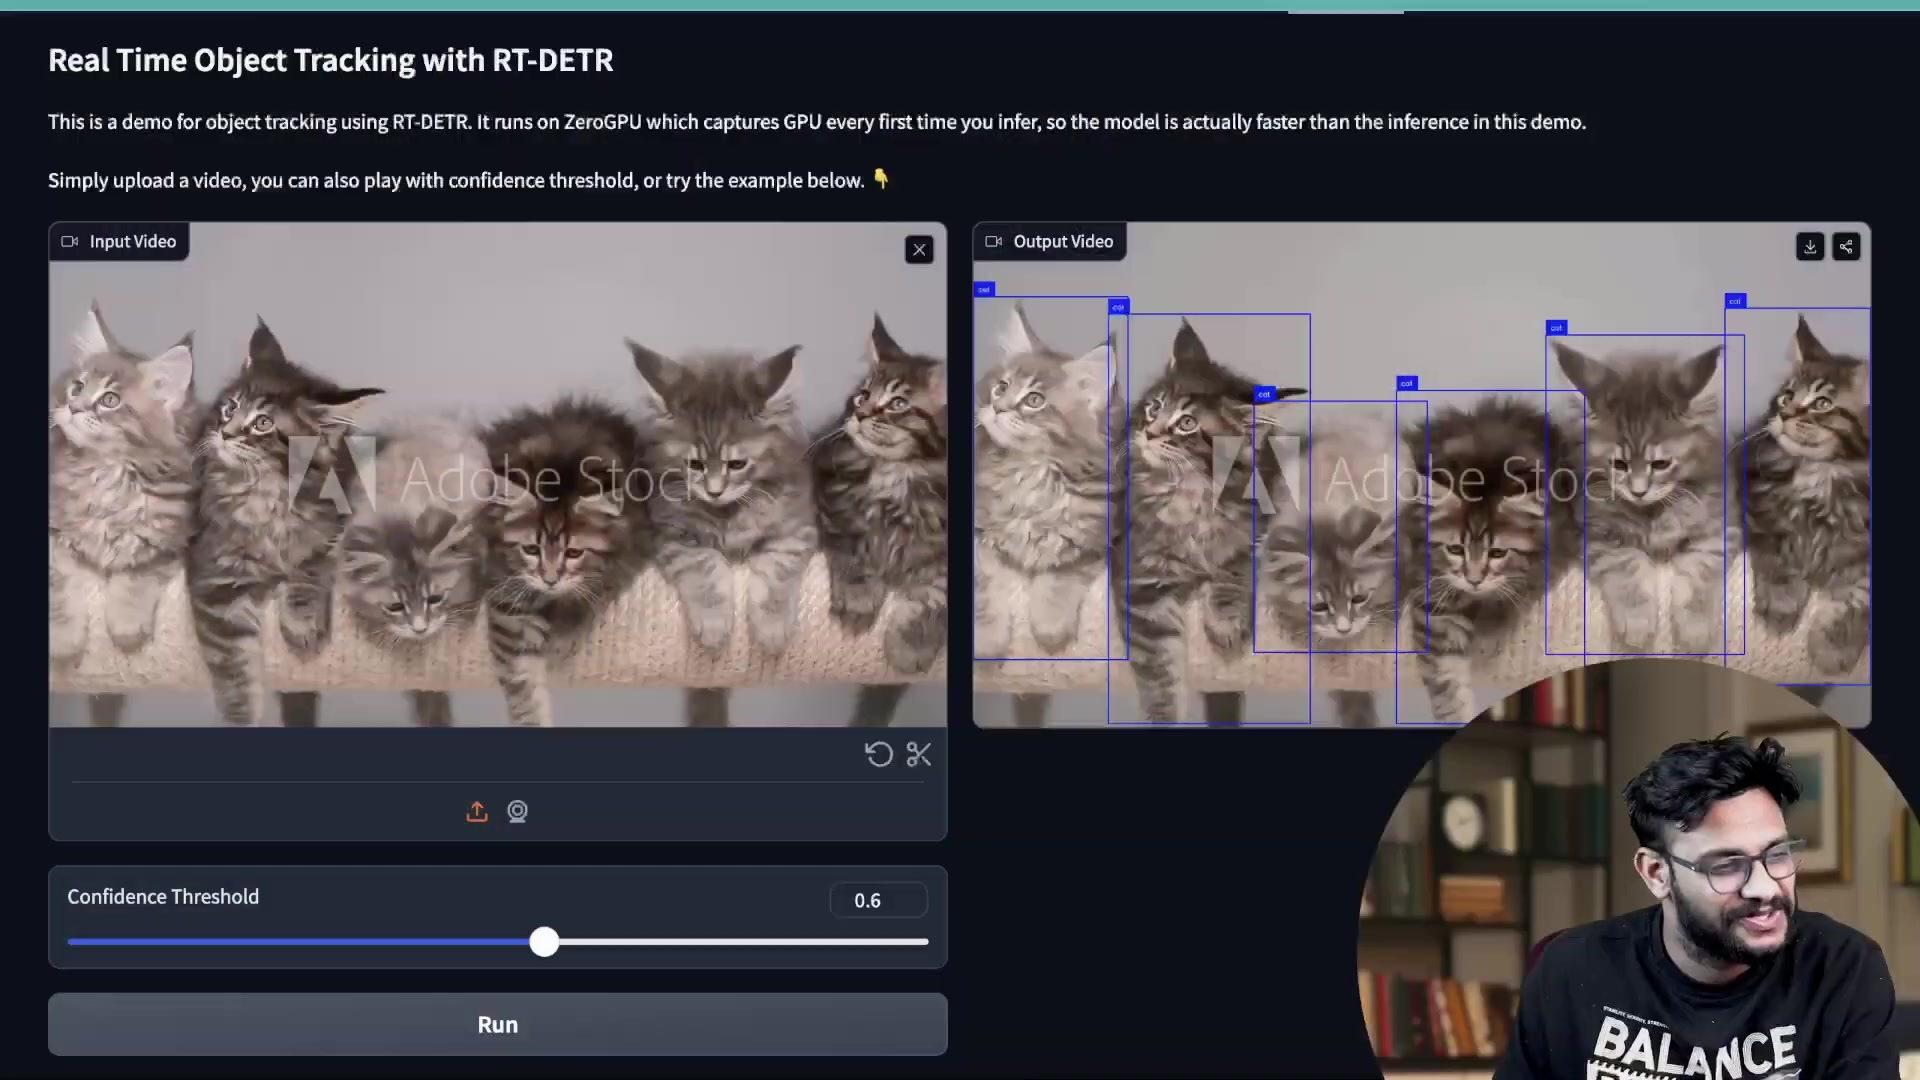Viewport: 1920px width, 1080px height.
Task: Select the upload file icon
Action: click(x=477, y=811)
